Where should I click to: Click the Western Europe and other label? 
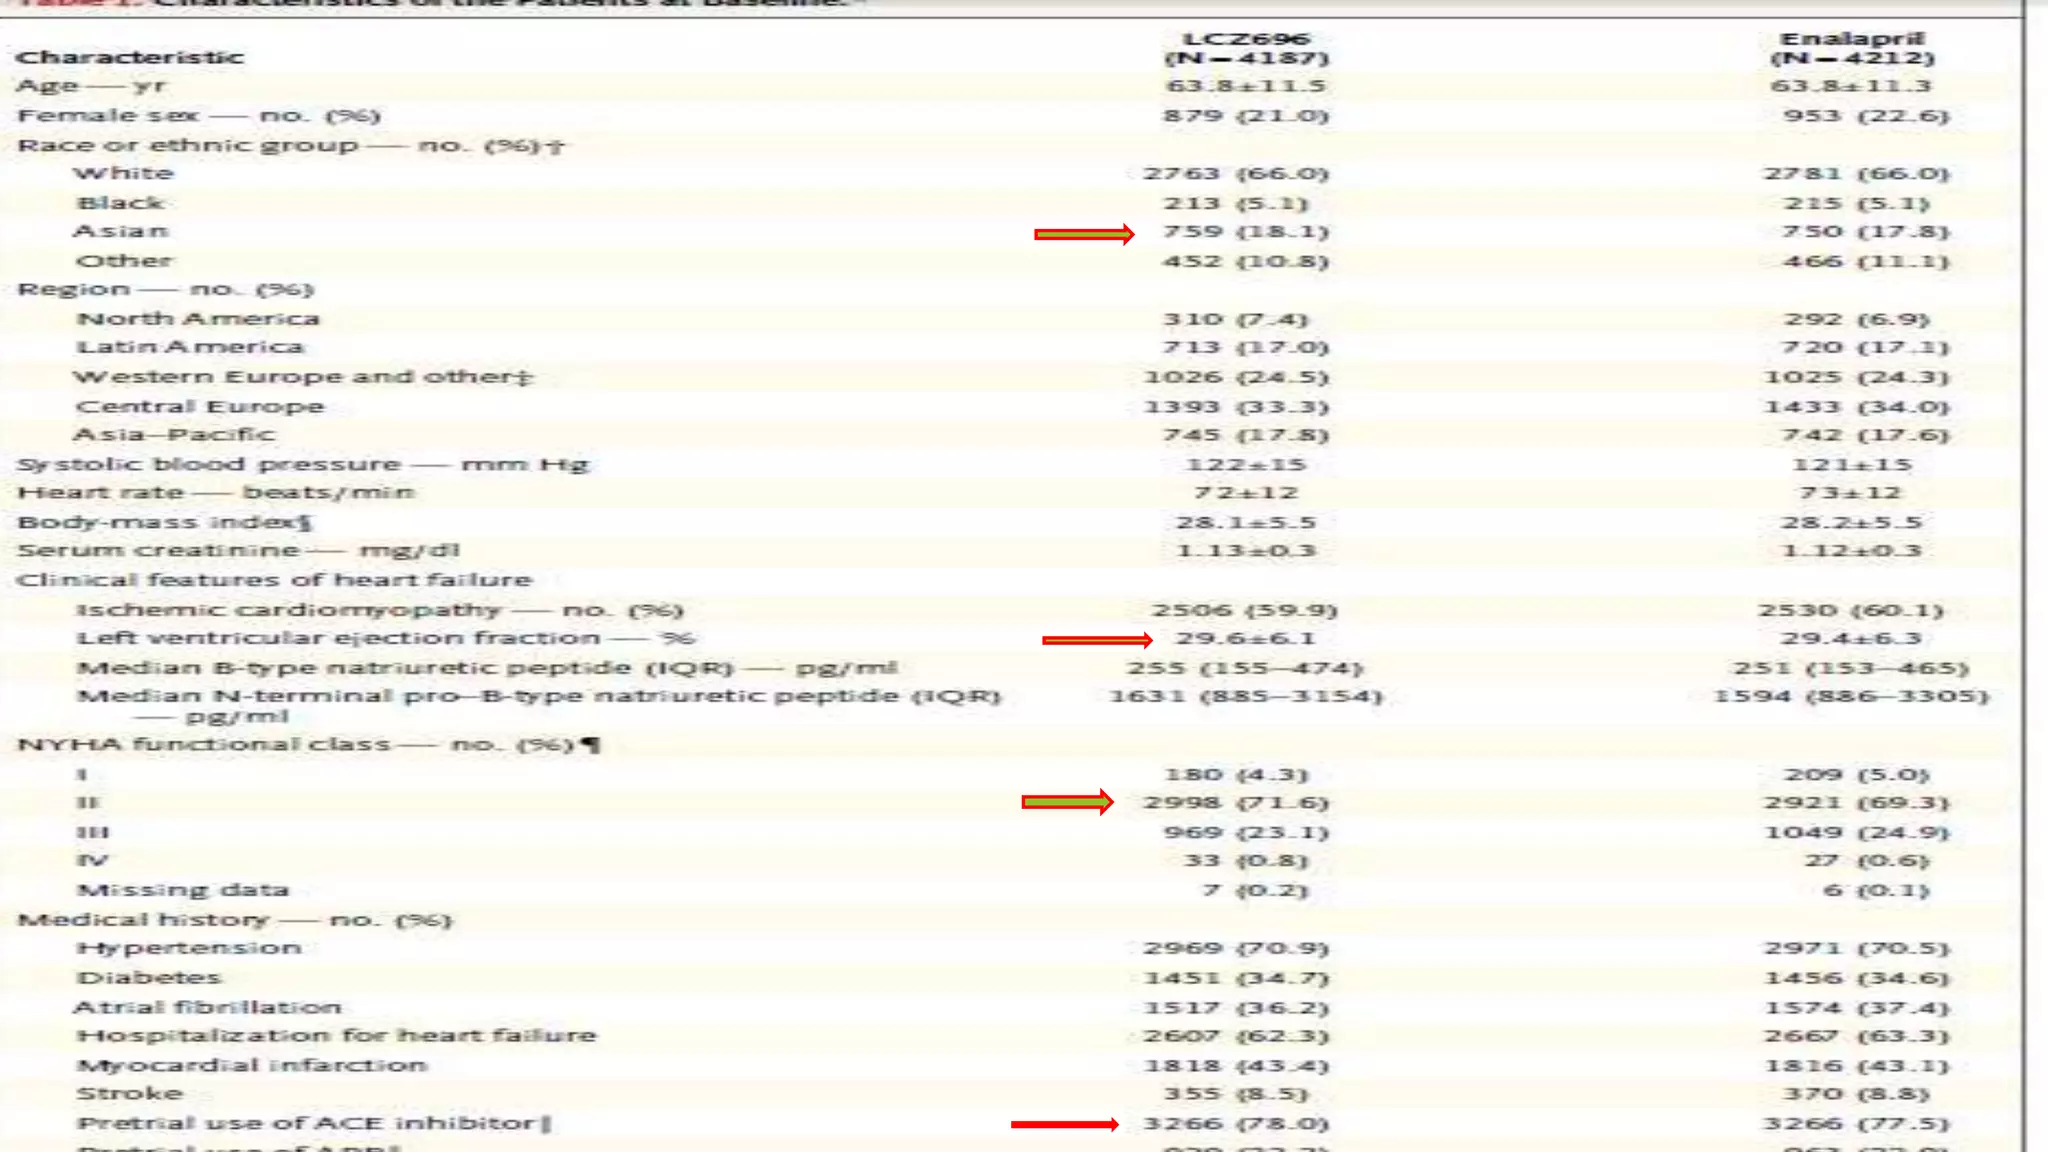[303, 378]
